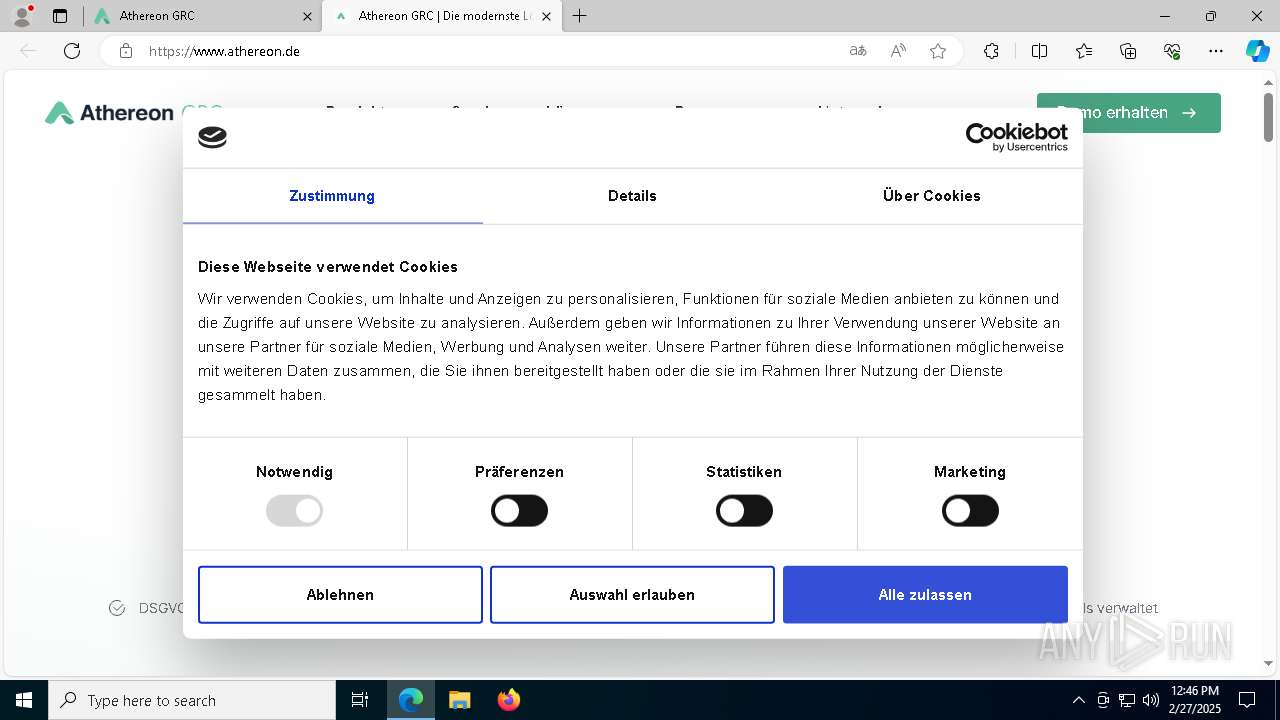The image size is (1280, 720).
Task: Open the translate page icon
Action: 858,51
